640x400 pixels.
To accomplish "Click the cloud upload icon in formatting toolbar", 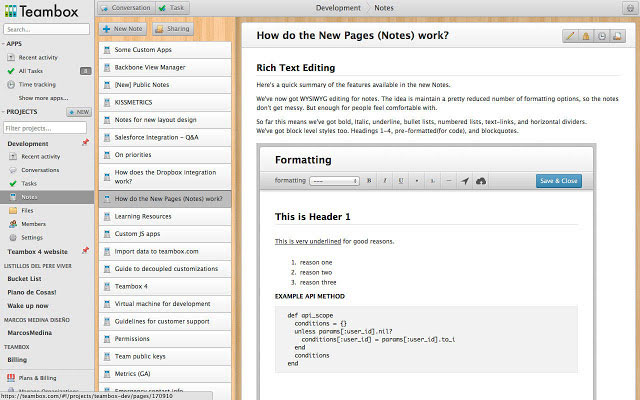I will coord(481,181).
